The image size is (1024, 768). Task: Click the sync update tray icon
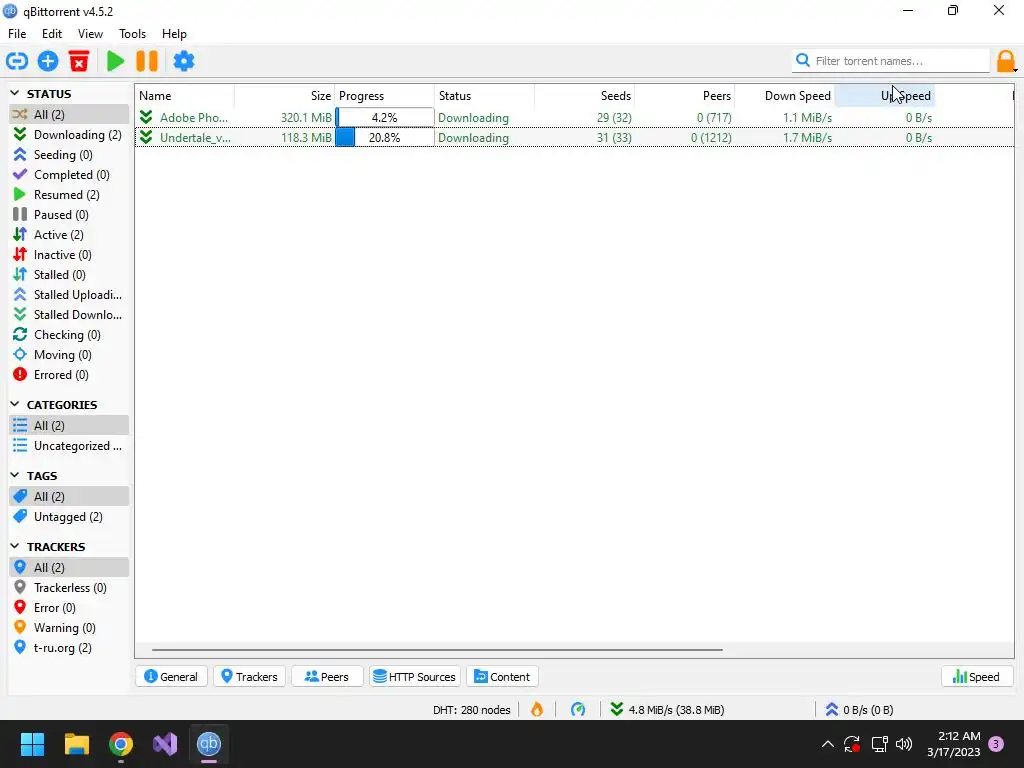(852, 744)
